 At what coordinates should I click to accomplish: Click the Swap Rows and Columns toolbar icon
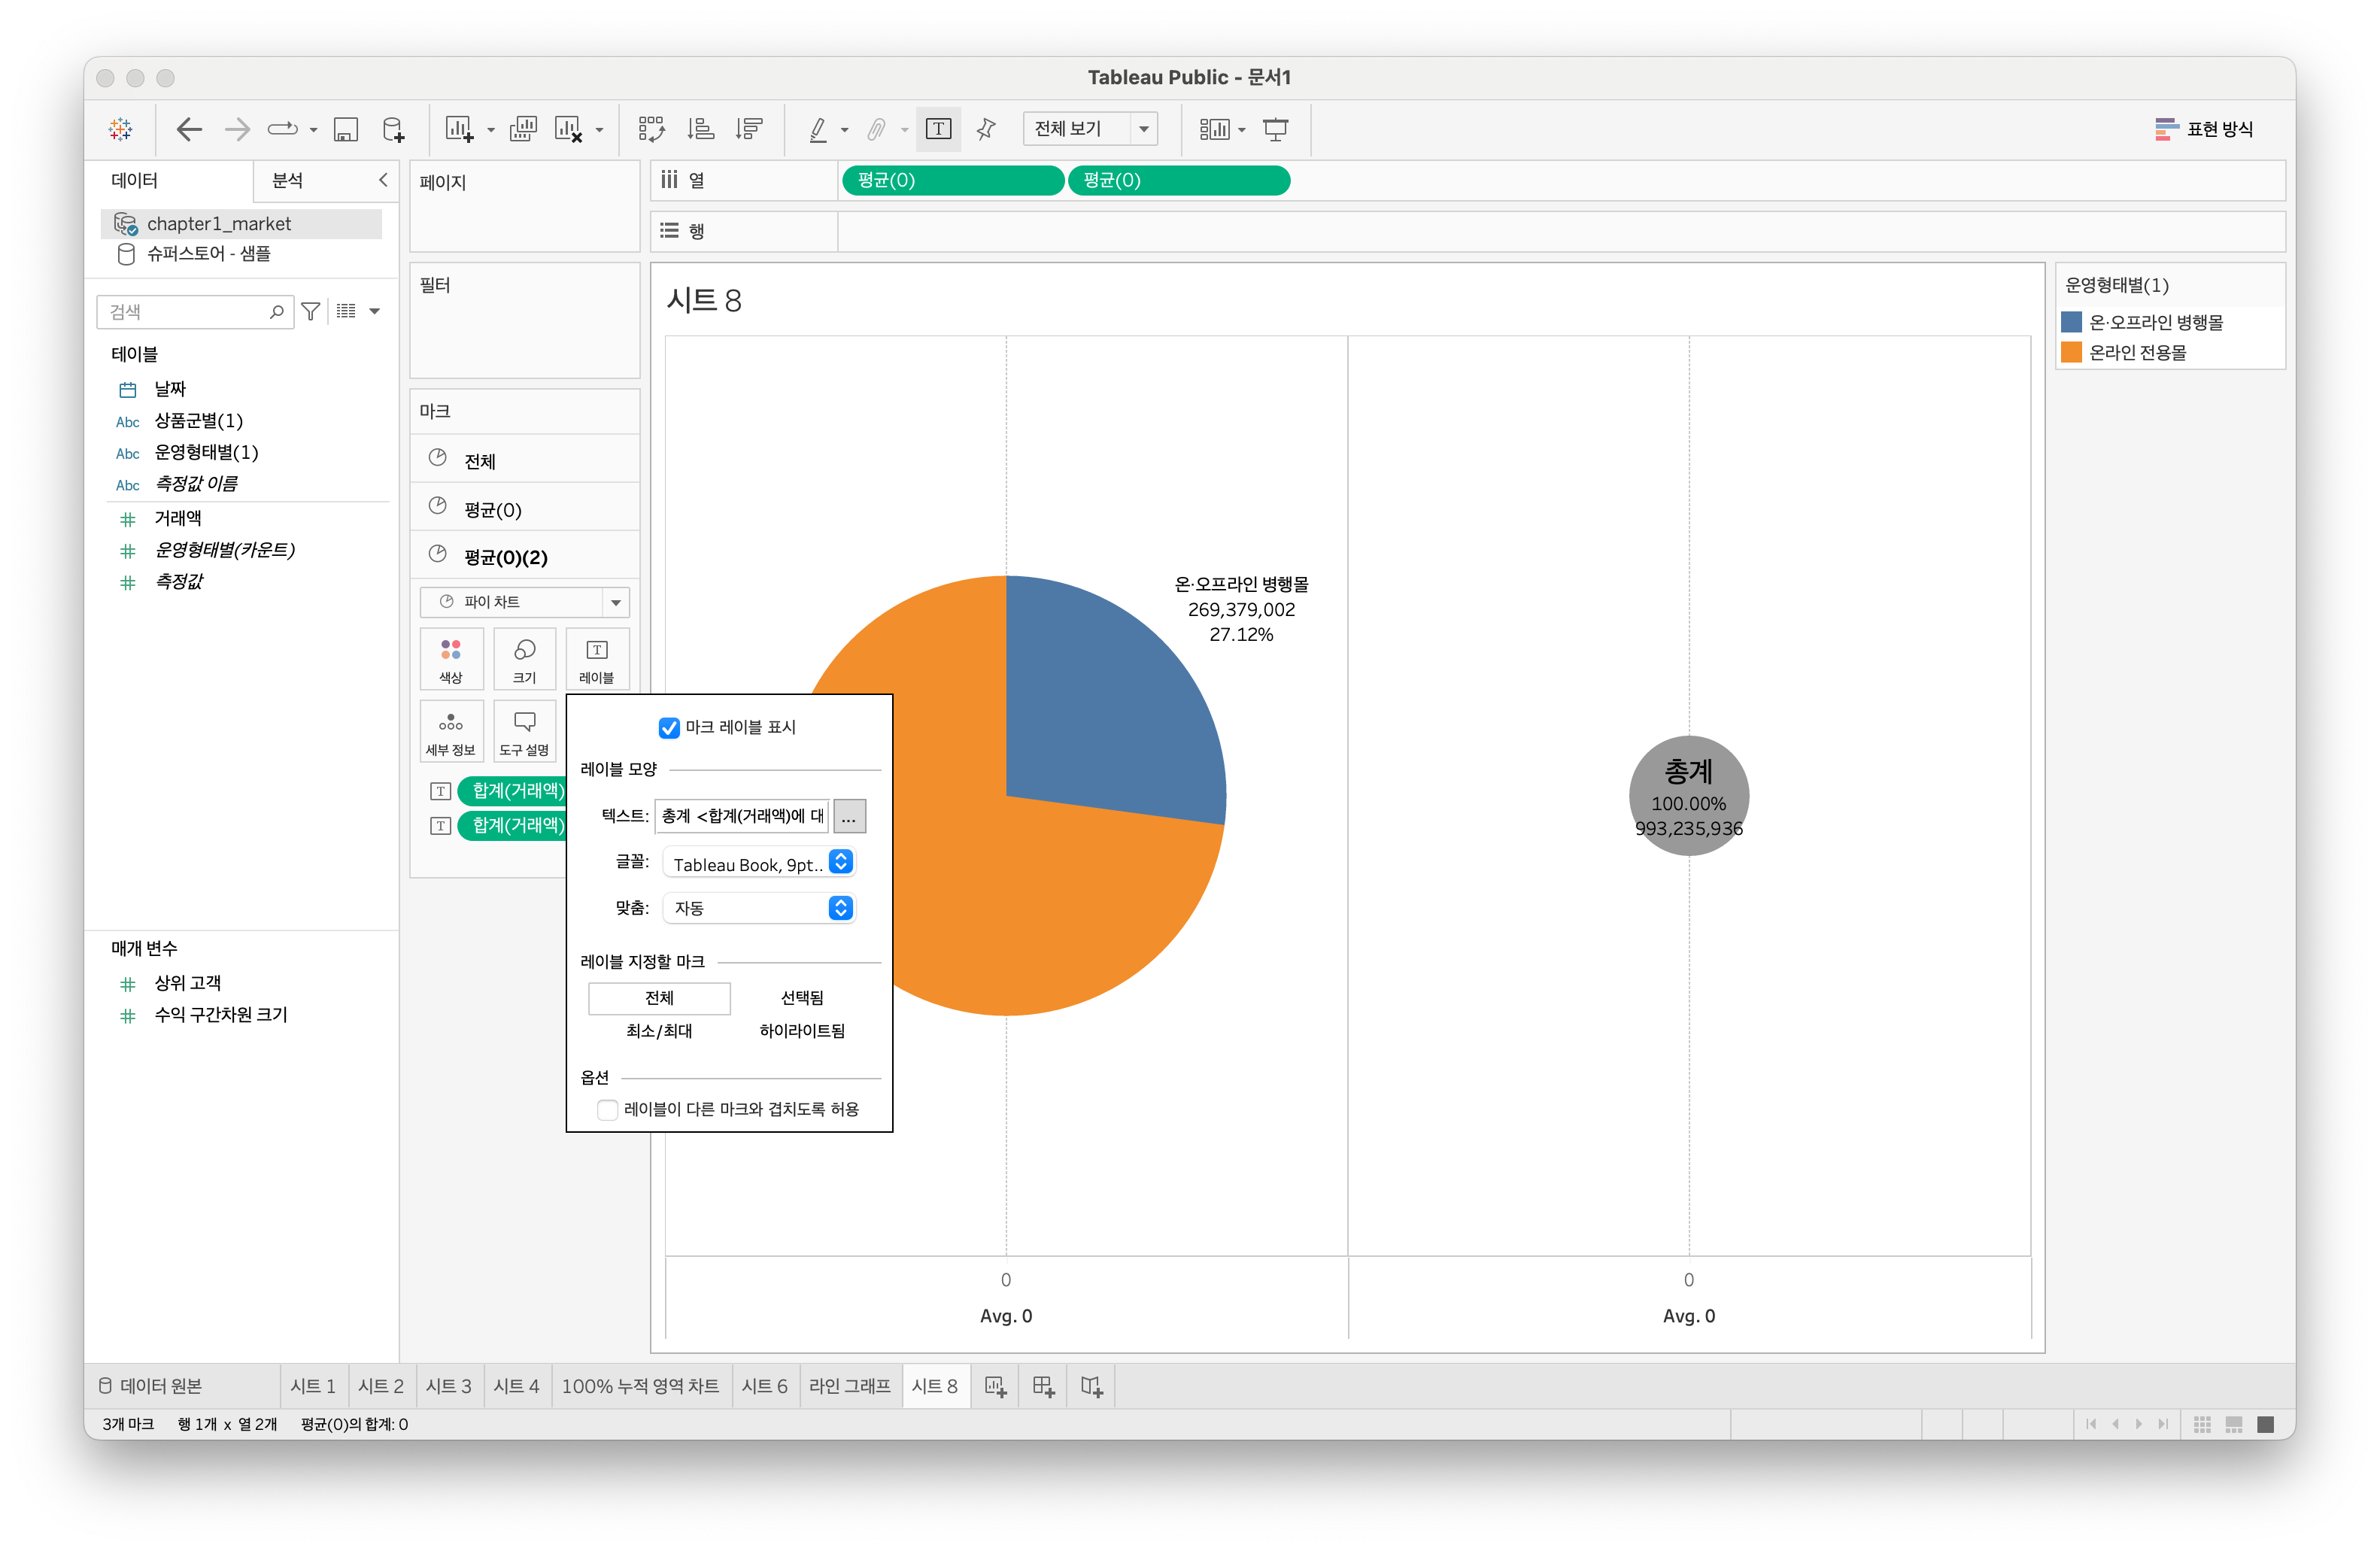[651, 129]
